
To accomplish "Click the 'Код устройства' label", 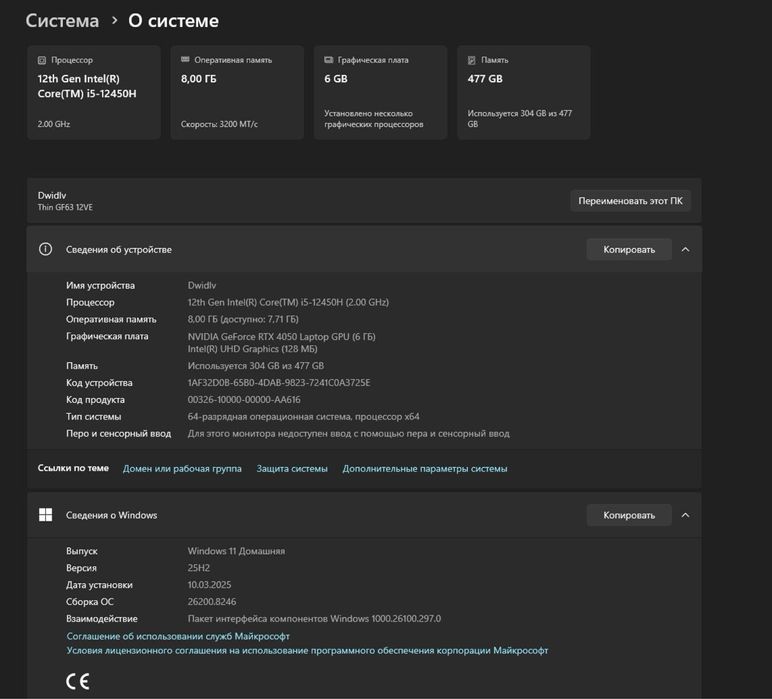I will coord(99,382).
